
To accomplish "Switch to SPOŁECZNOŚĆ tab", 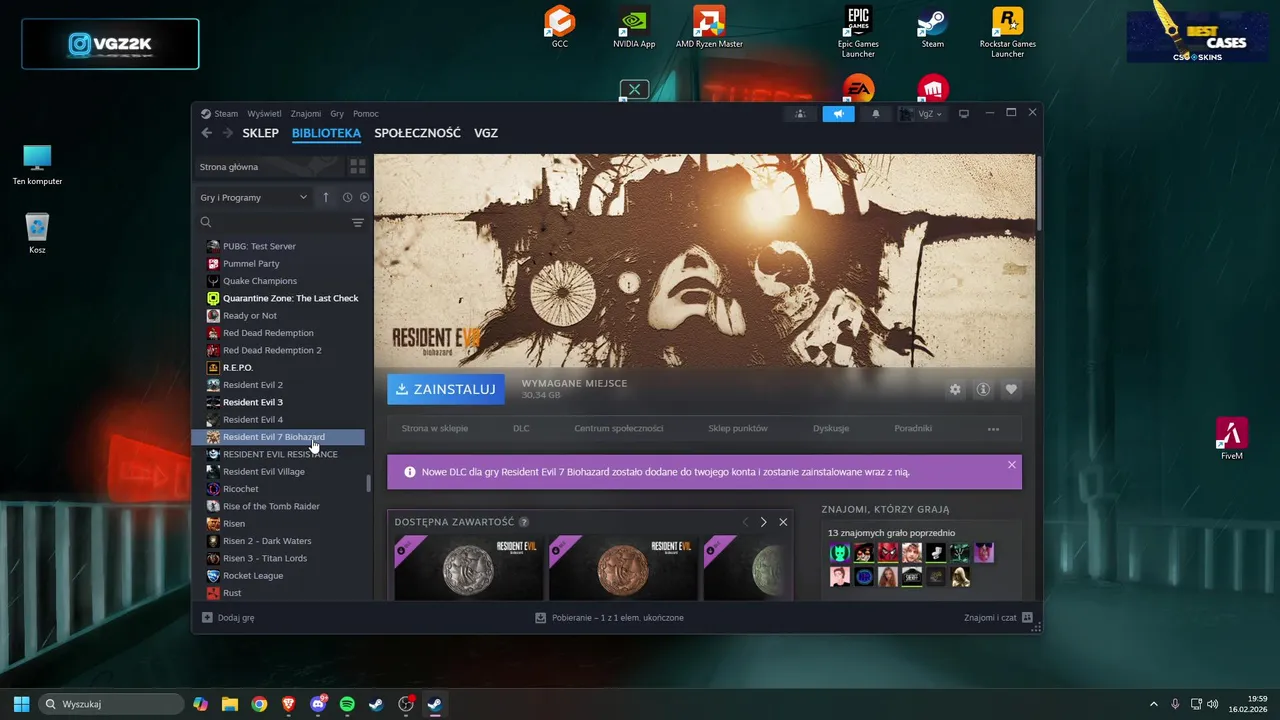I will [417, 133].
